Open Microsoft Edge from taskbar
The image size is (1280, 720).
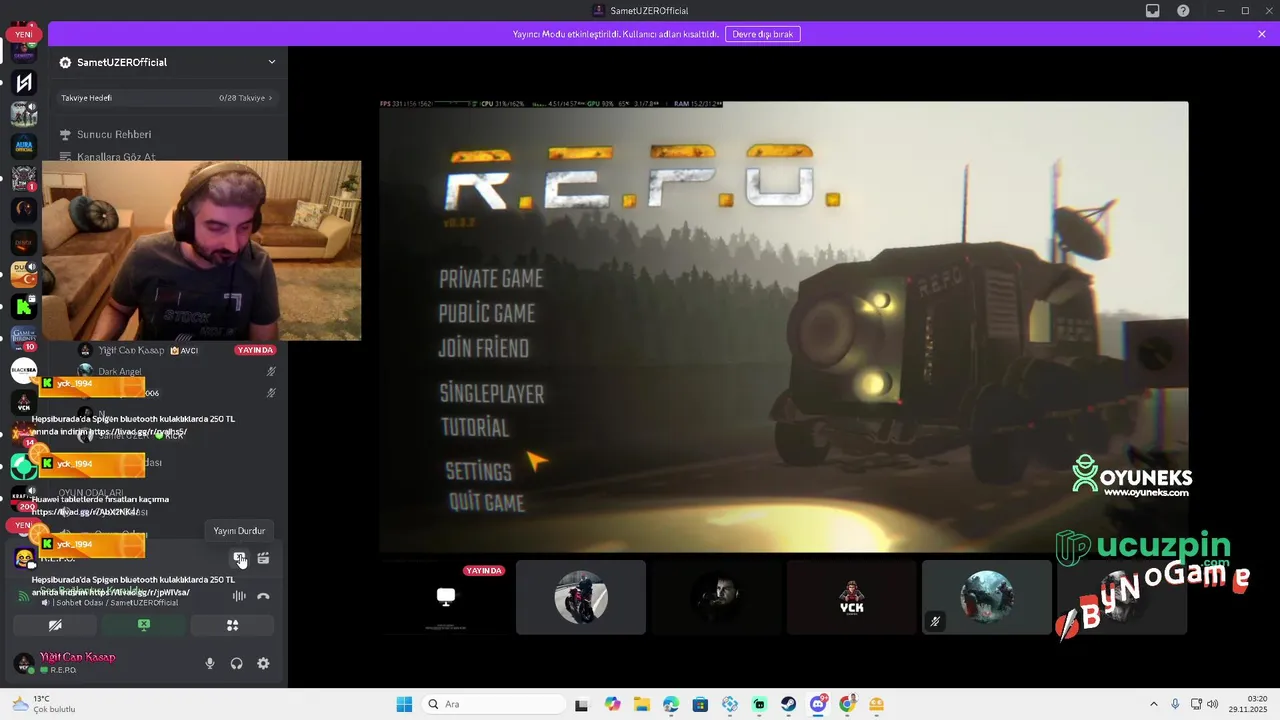[671, 704]
